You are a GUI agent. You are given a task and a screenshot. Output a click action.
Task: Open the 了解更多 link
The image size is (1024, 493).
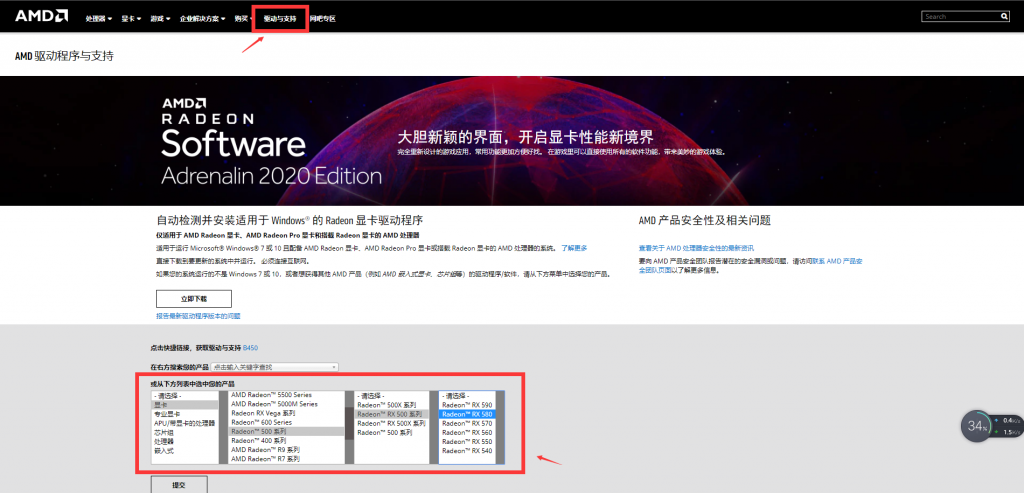click(574, 248)
